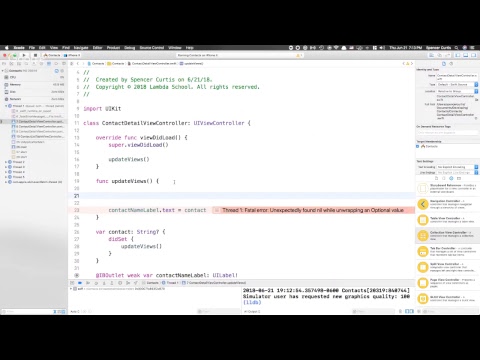Select the Memory gauge row
Image resolution: width=480 pixels, height=360 pixels.
pyautogui.click(x=34, y=84)
